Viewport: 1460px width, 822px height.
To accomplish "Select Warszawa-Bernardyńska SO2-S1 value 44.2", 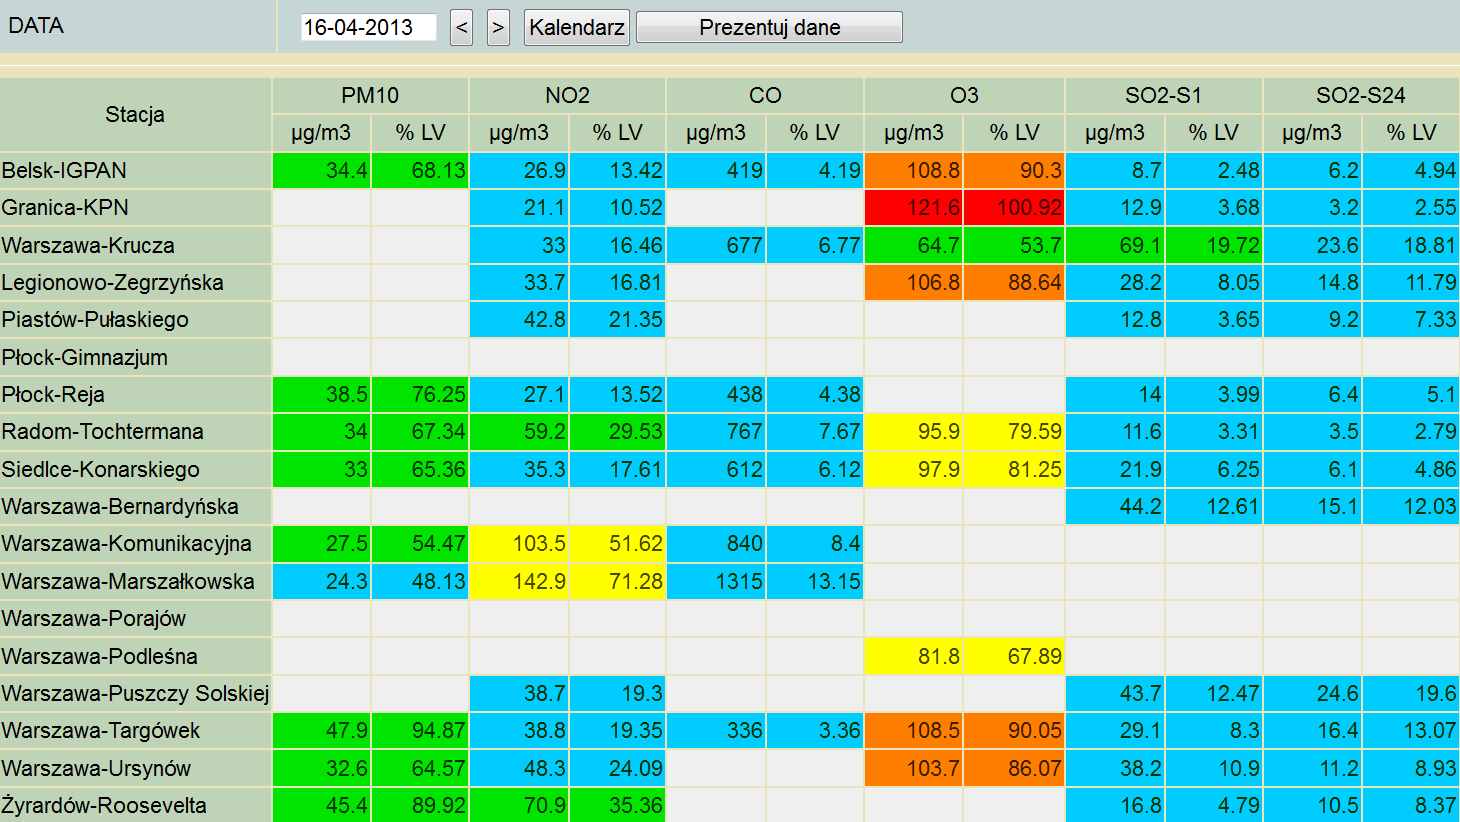I will tap(1115, 506).
